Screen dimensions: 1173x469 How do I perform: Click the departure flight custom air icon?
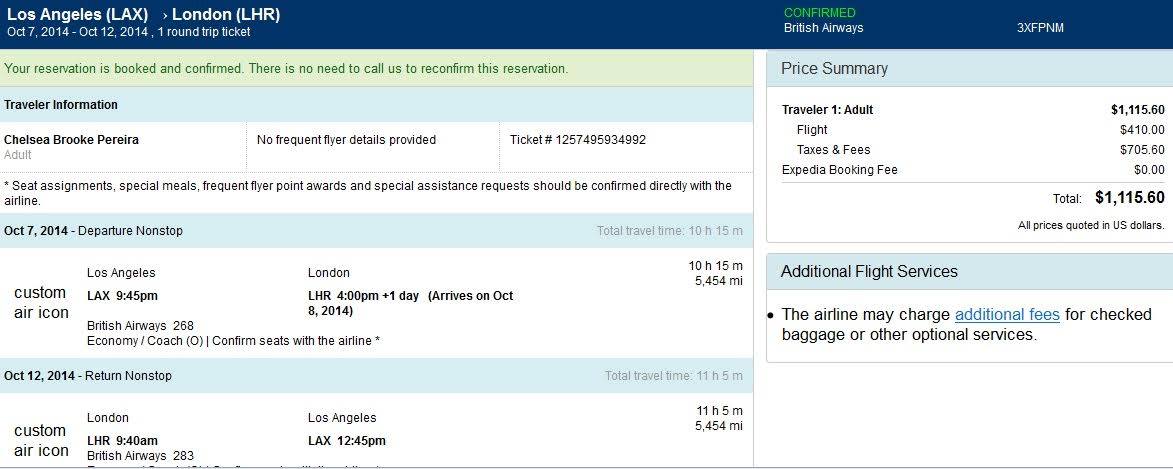tap(41, 302)
